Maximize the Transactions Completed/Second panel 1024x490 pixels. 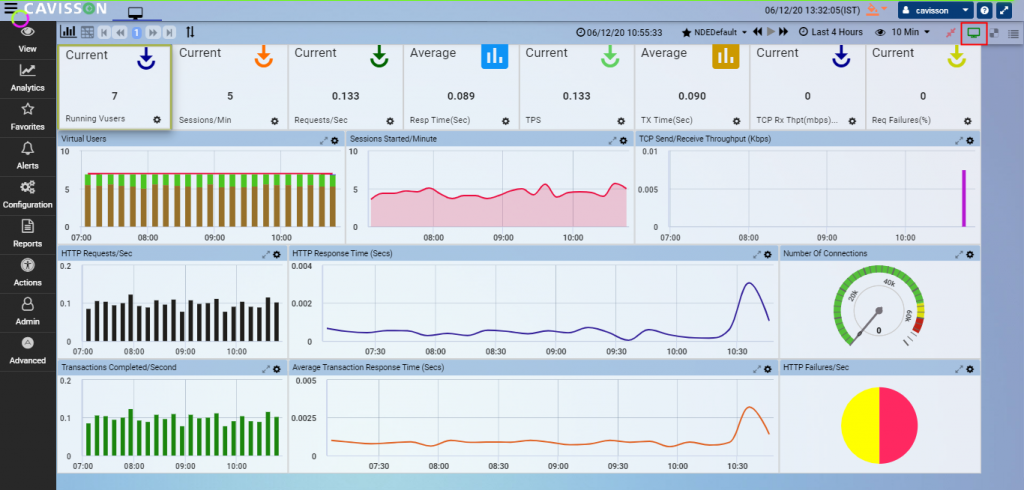tap(266, 369)
